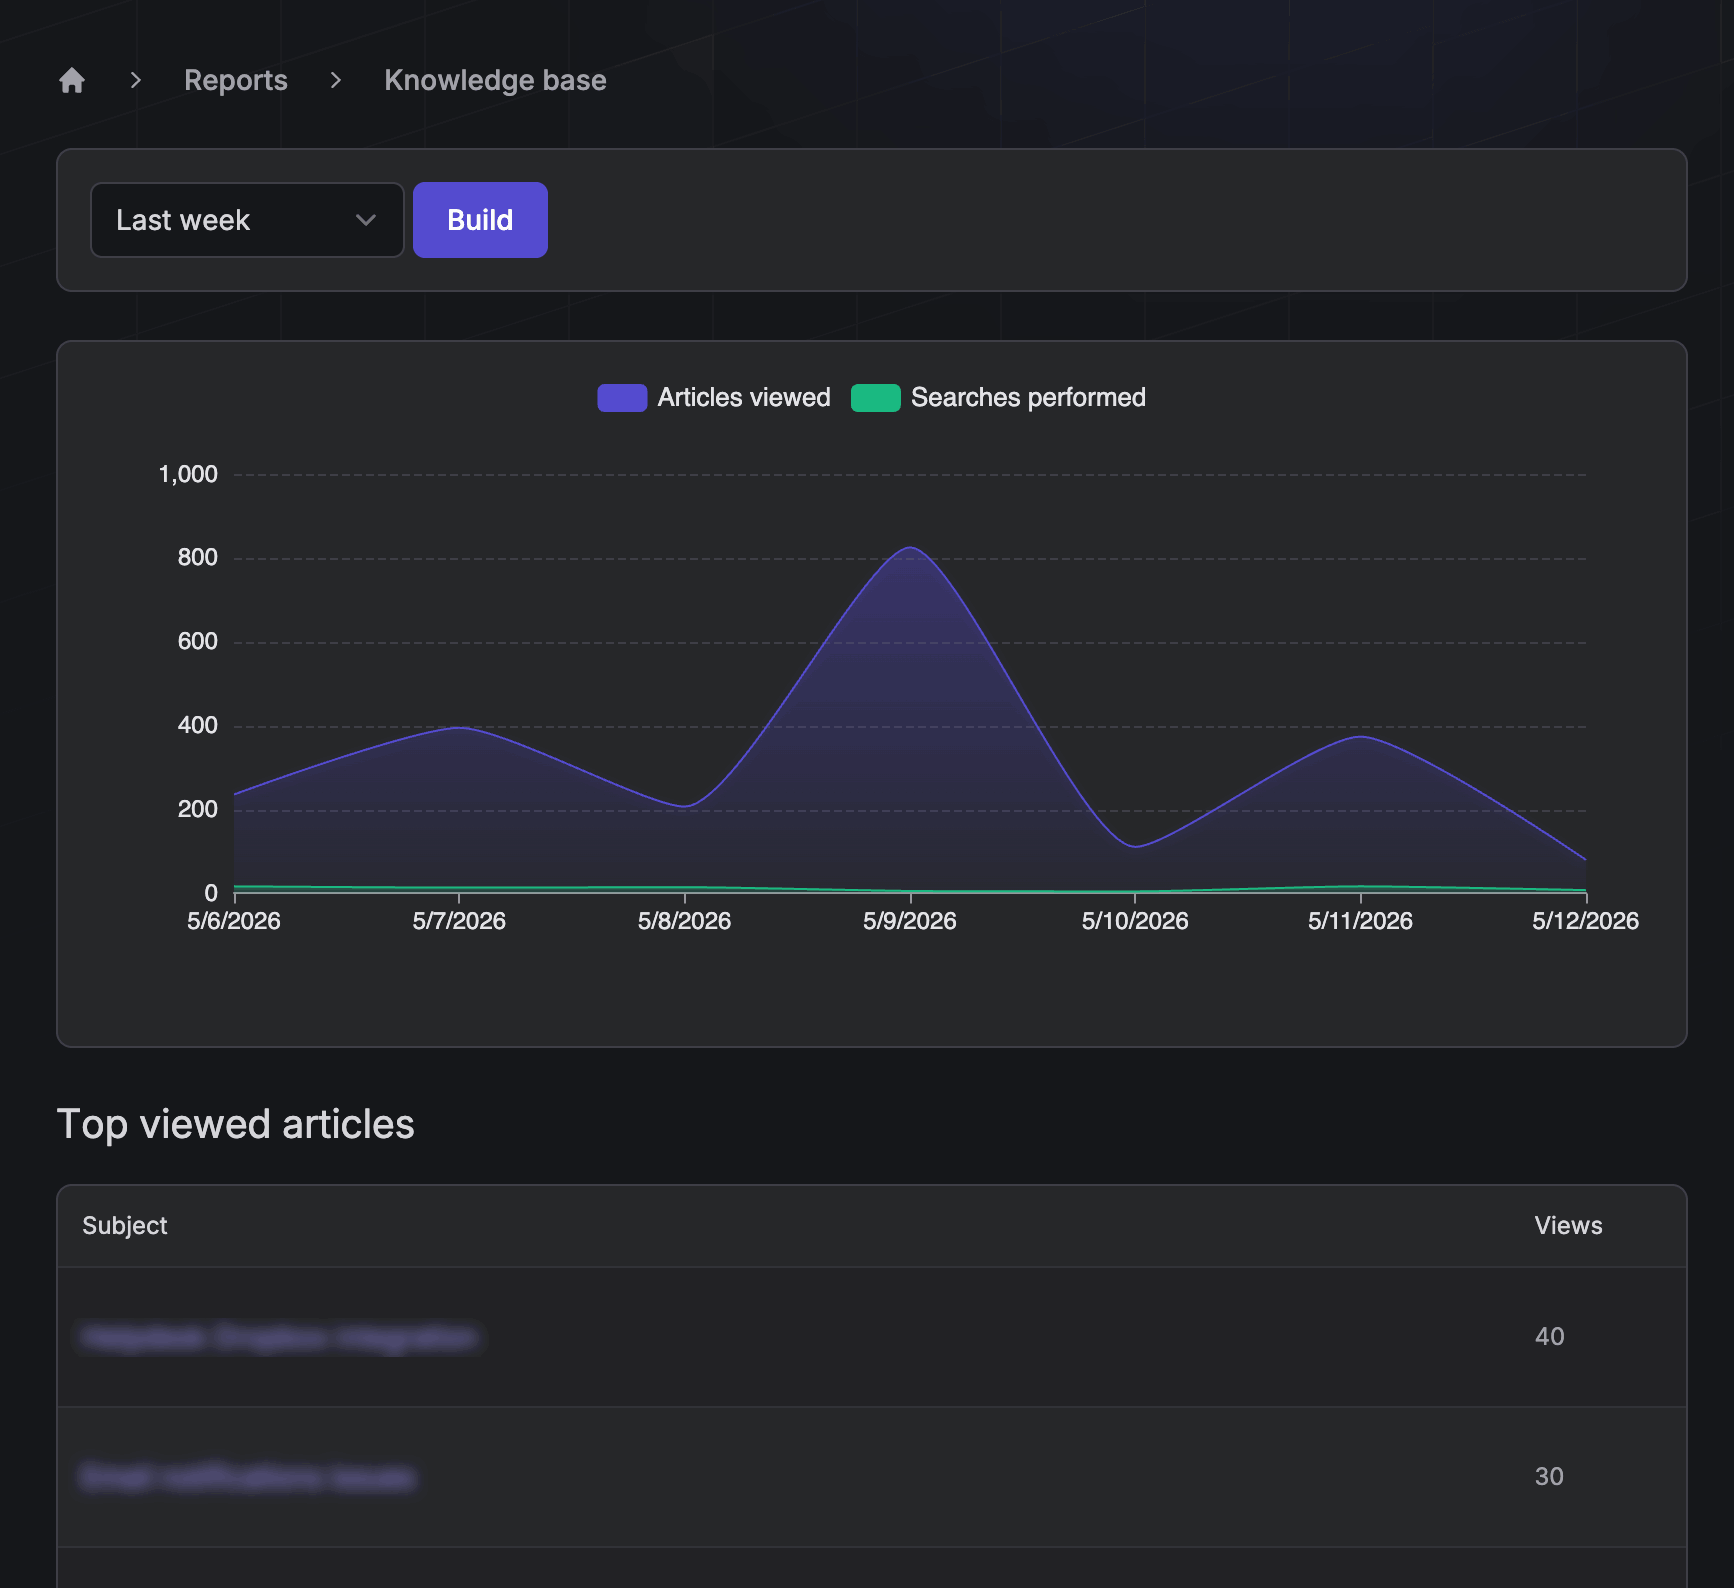Click the Build button
This screenshot has width=1734, height=1588.
click(480, 220)
